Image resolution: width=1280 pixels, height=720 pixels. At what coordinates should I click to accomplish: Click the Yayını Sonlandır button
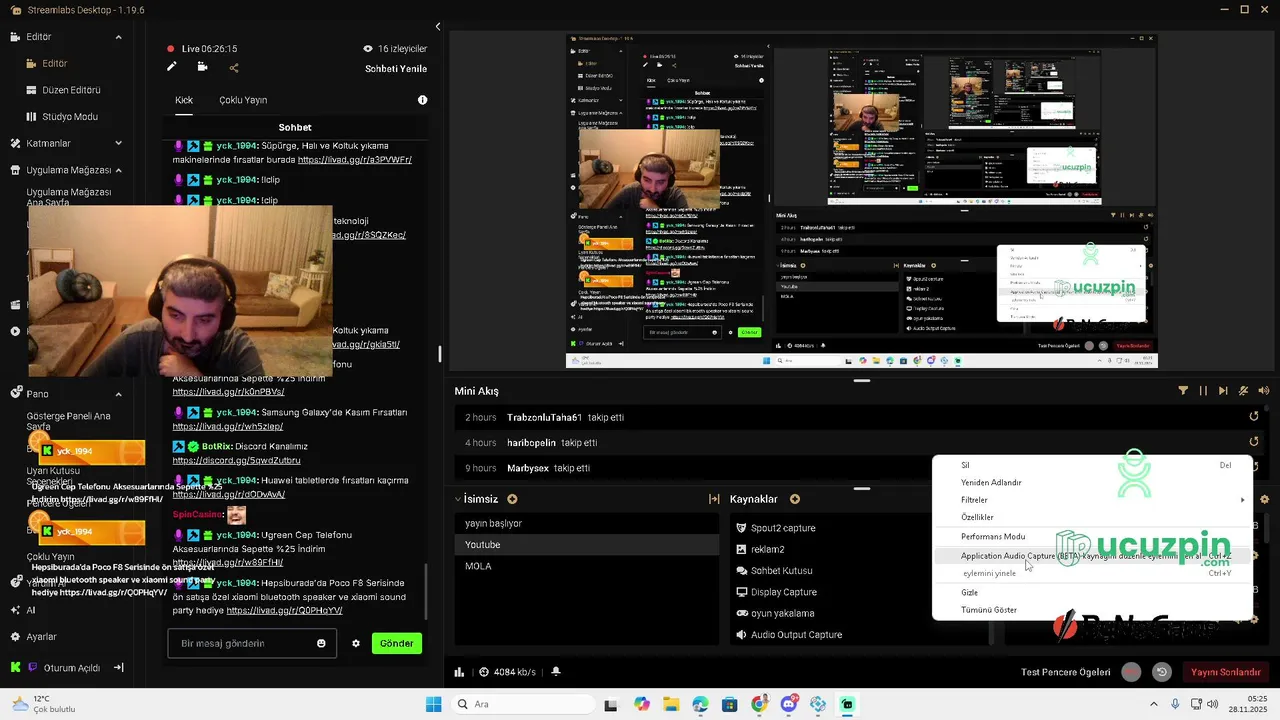point(1226,672)
